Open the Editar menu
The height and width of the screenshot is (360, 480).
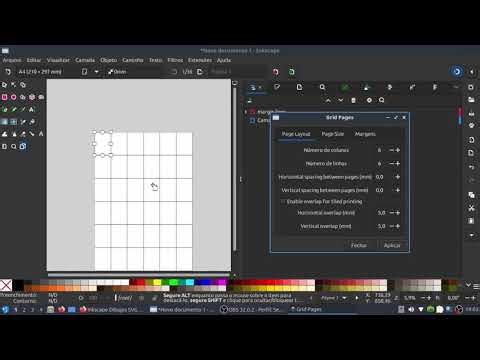coord(34,60)
